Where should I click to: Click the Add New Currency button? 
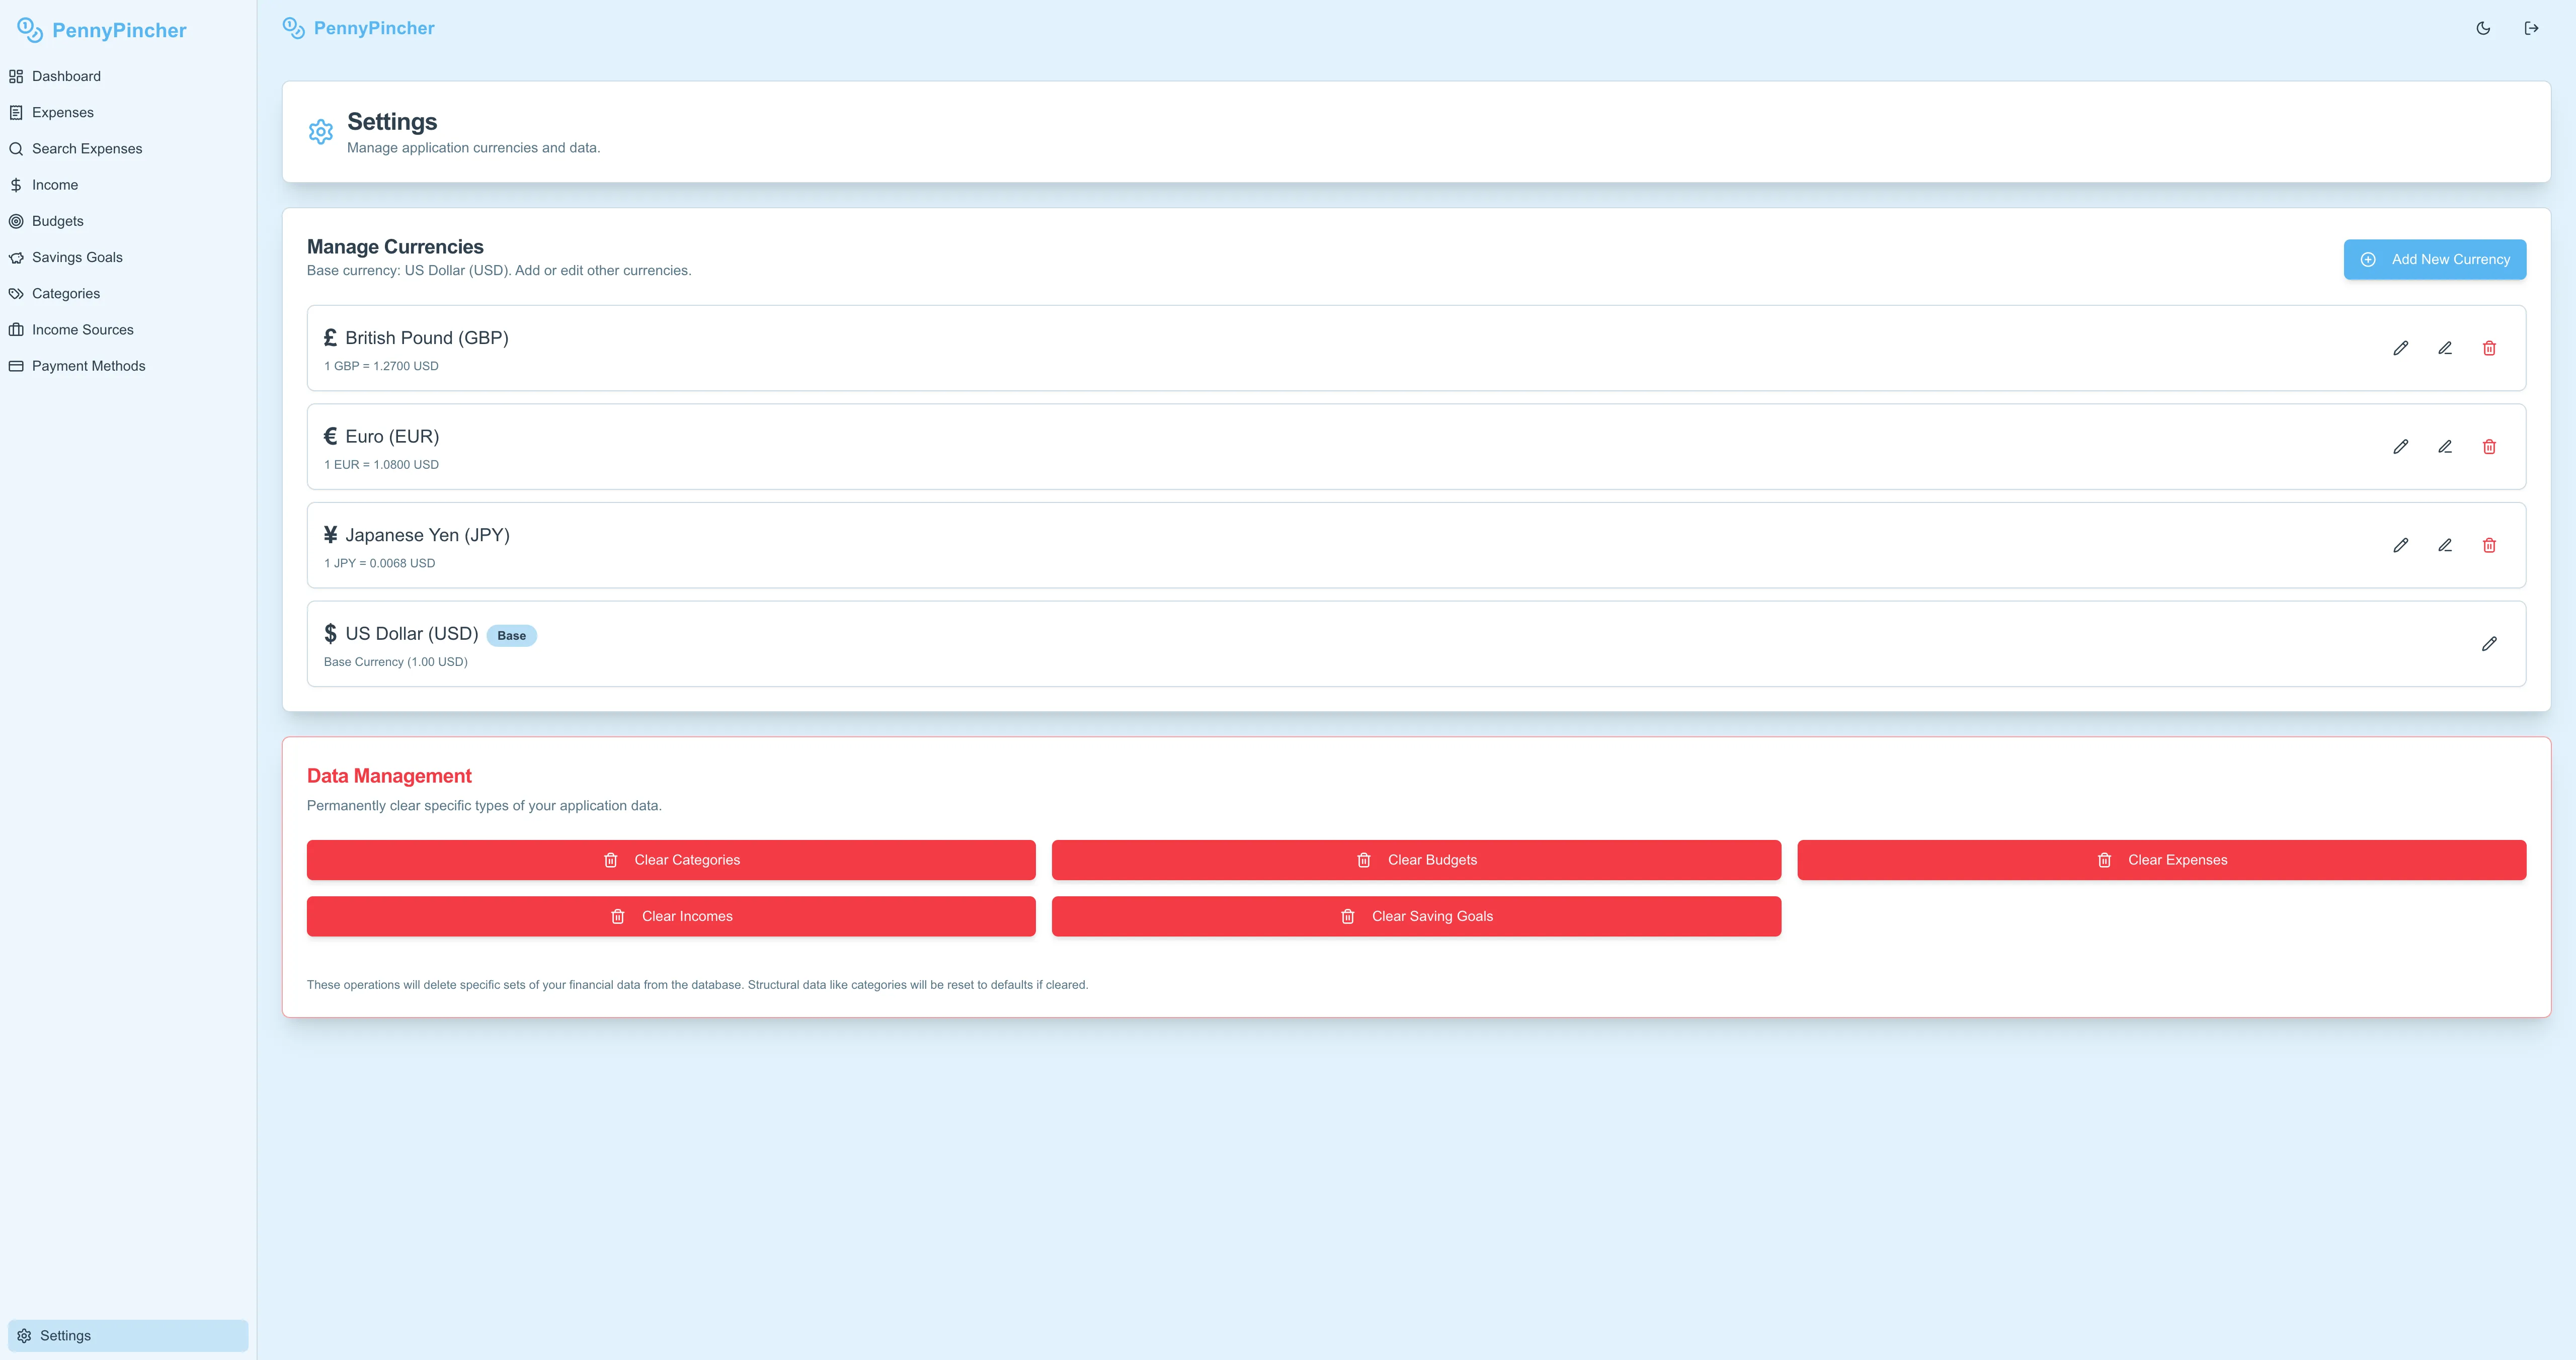tap(2435, 259)
